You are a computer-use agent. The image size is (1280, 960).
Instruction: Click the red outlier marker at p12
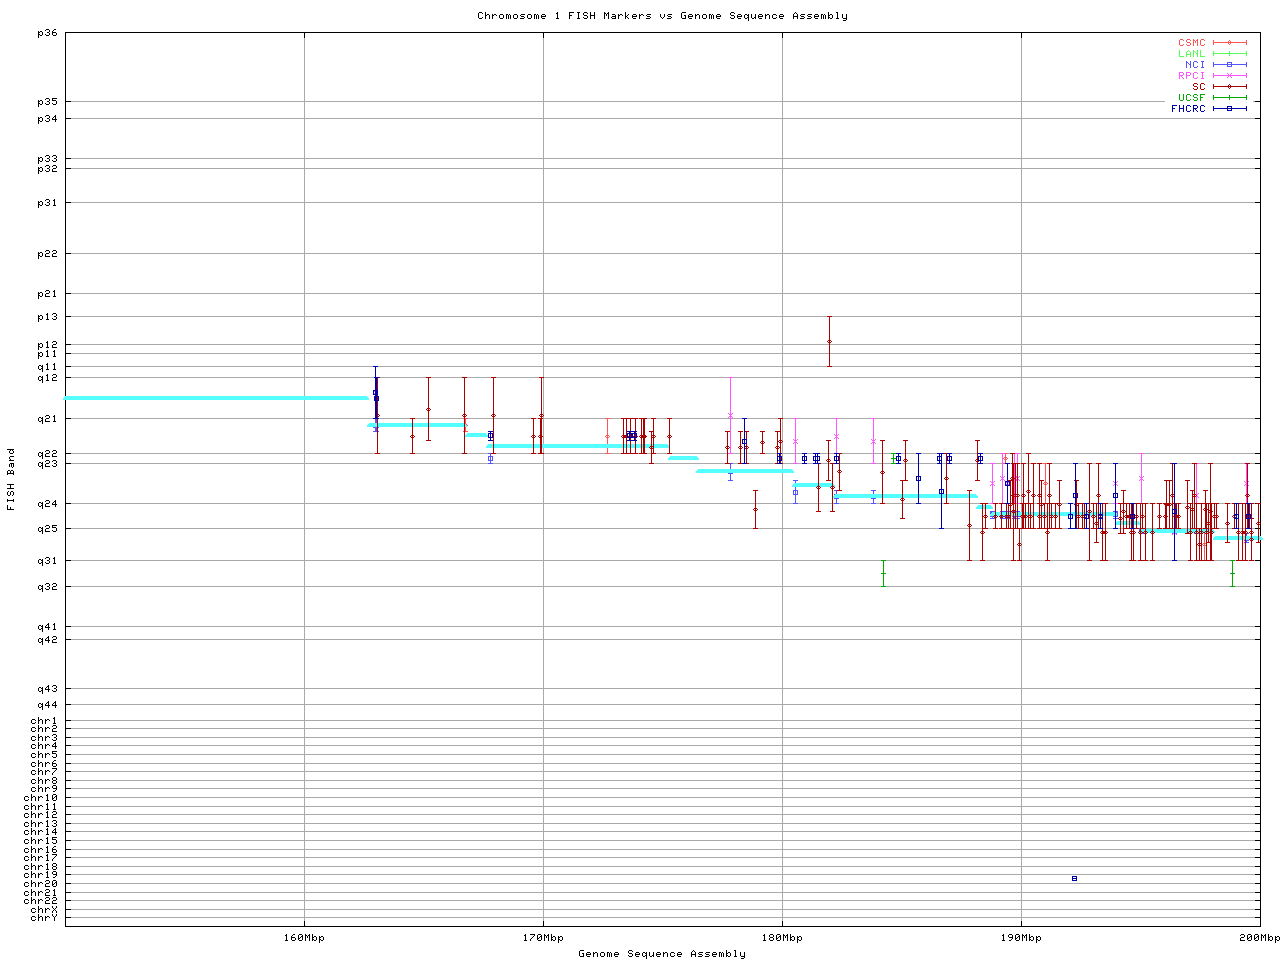pos(829,342)
